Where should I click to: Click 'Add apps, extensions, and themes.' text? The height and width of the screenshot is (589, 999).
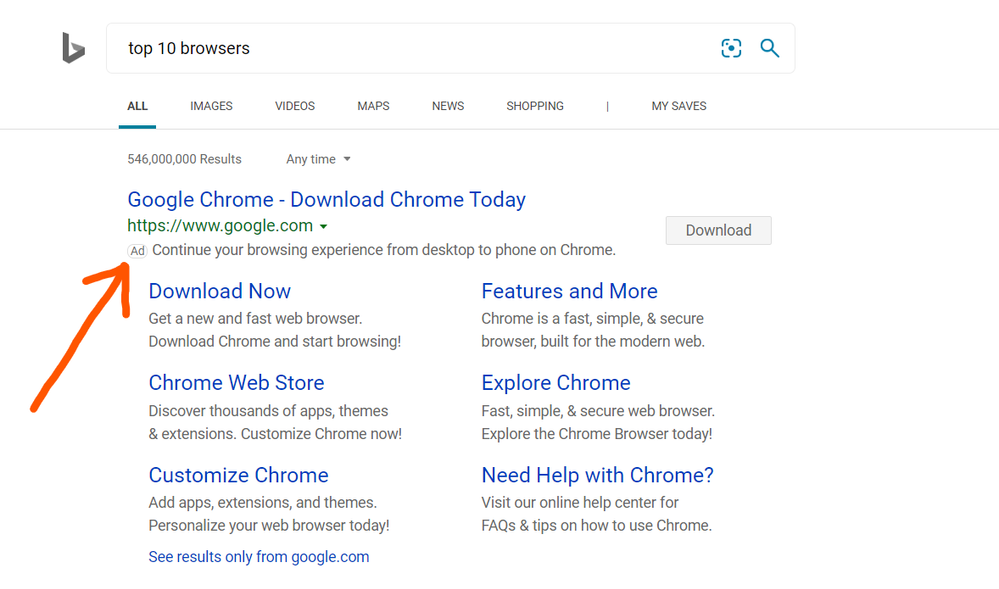pos(262,502)
